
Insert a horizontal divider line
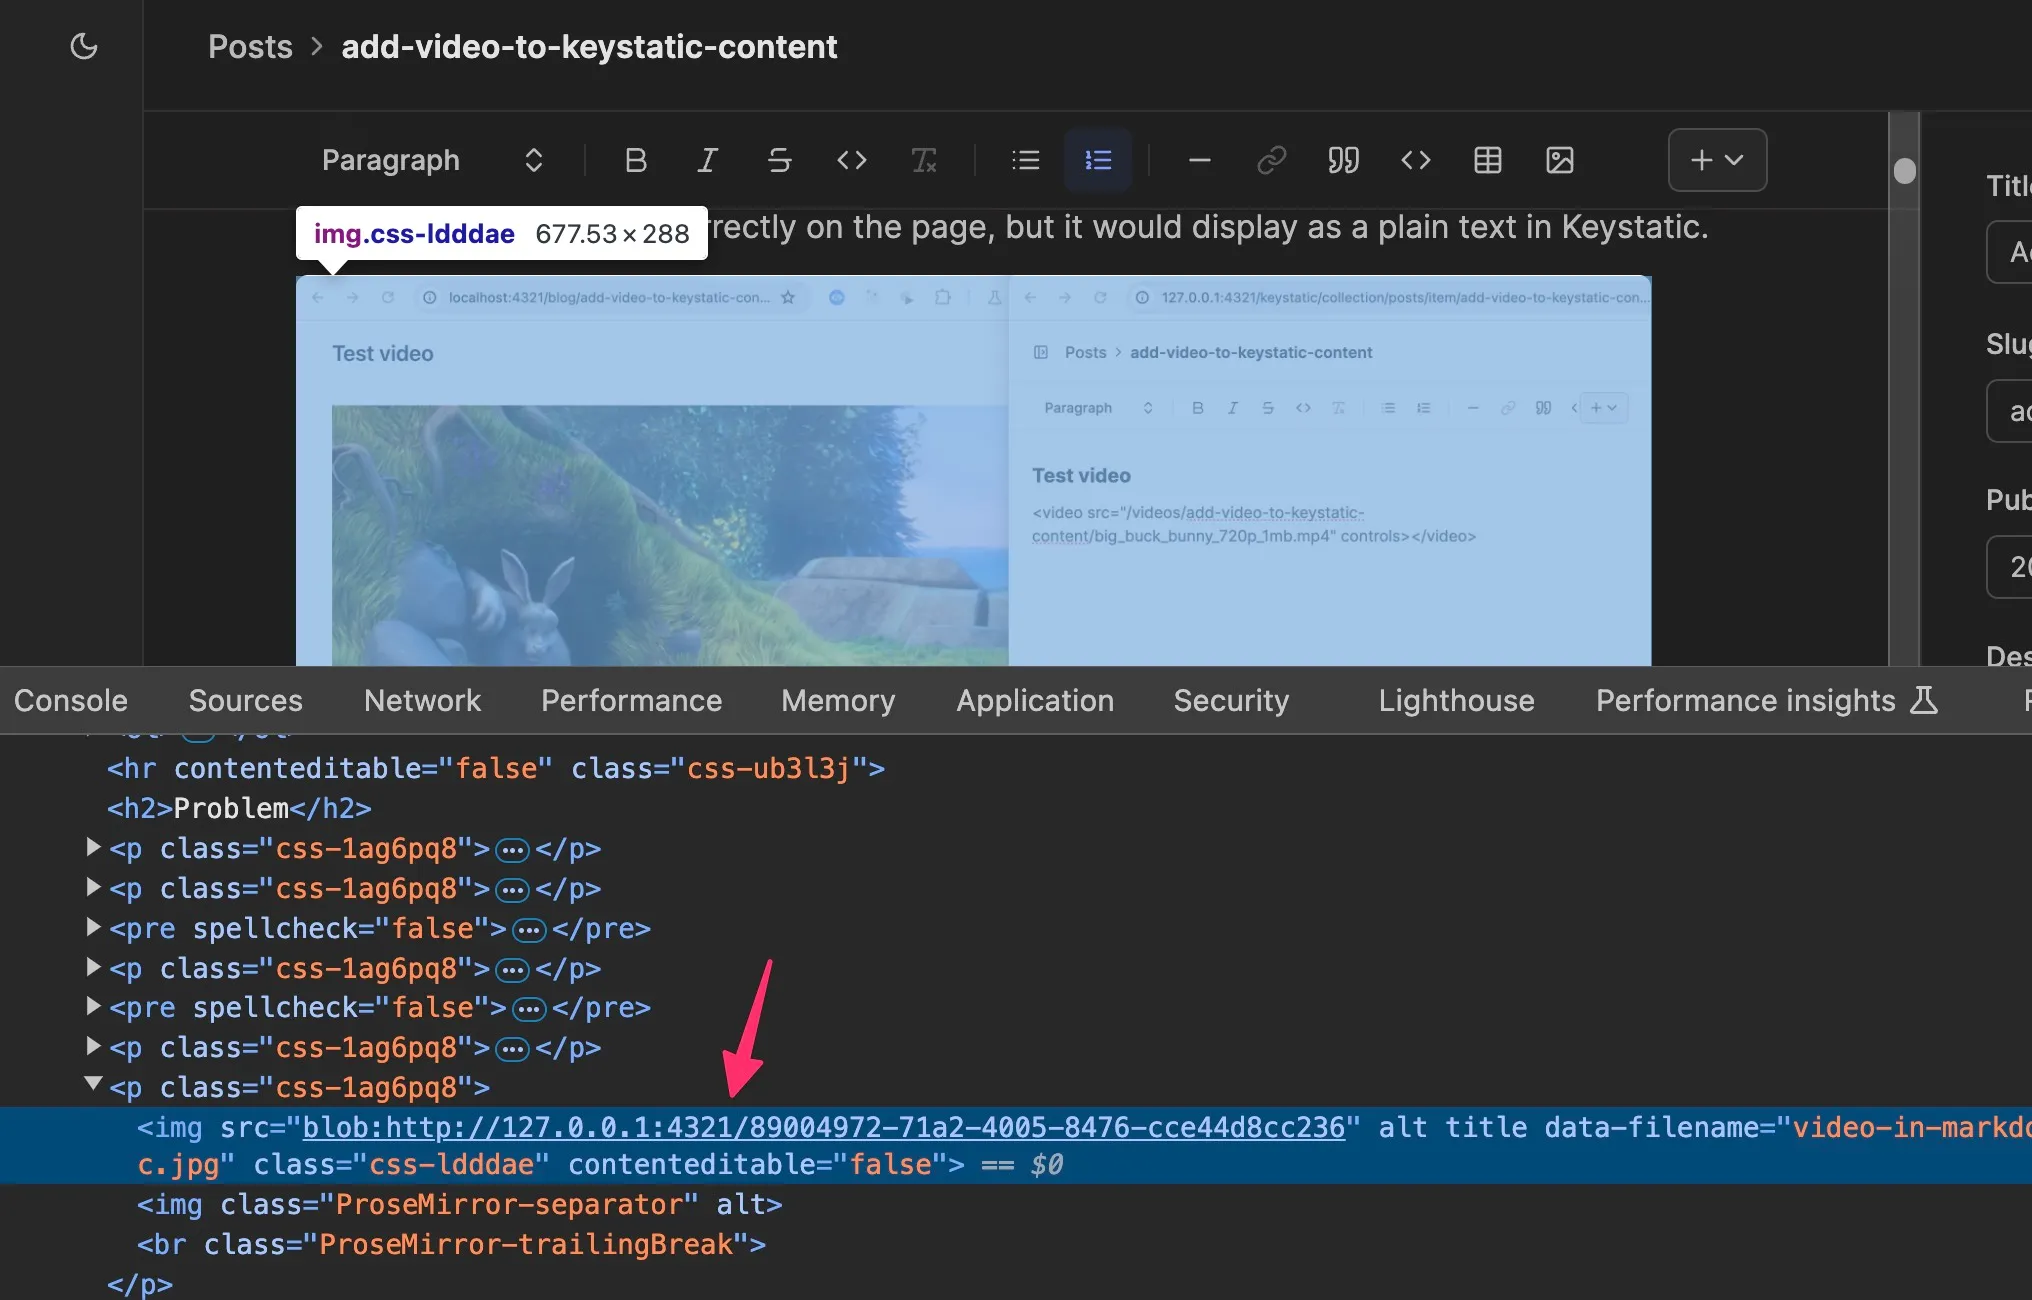click(1199, 160)
